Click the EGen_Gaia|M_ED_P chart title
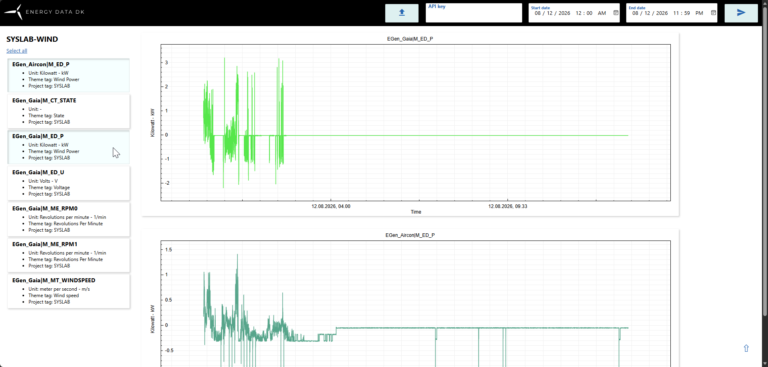The width and height of the screenshot is (768, 367). tap(409, 39)
